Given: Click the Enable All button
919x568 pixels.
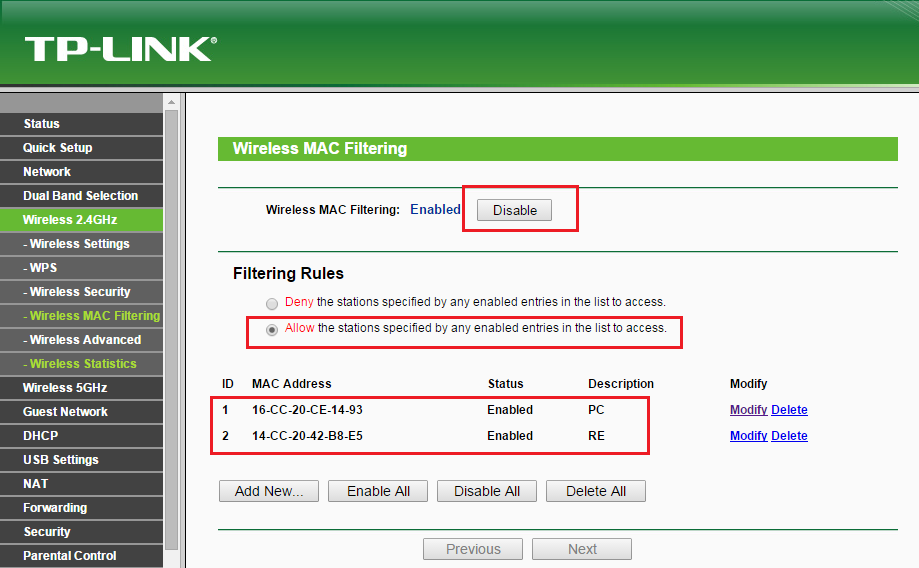Looking at the screenshot, I should [378, 491].
